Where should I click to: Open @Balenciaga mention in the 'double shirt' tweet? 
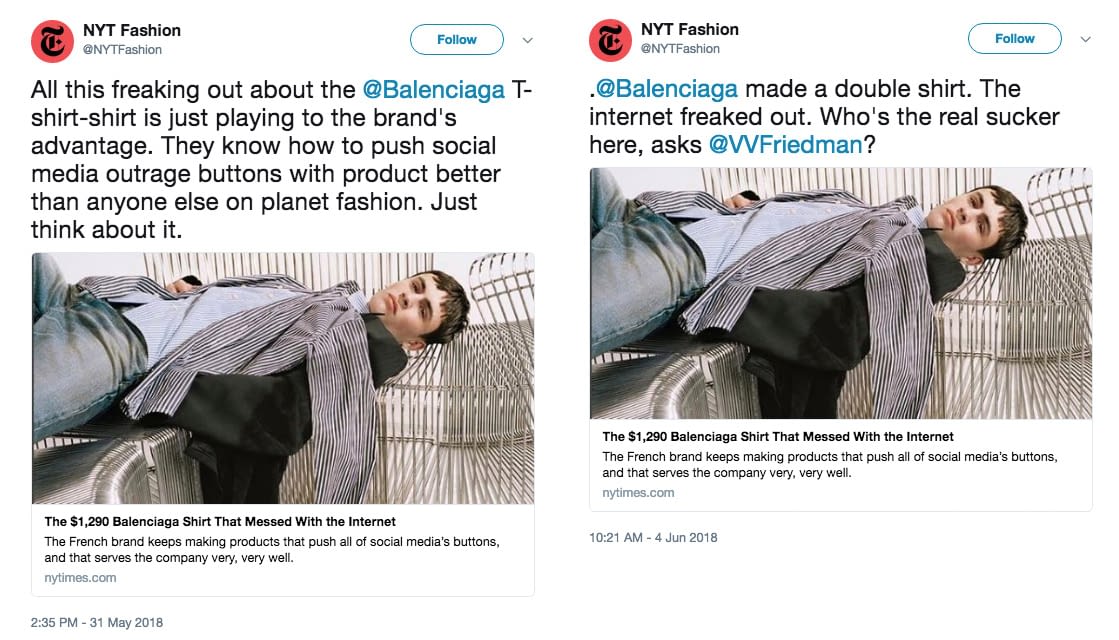[668, 90]
